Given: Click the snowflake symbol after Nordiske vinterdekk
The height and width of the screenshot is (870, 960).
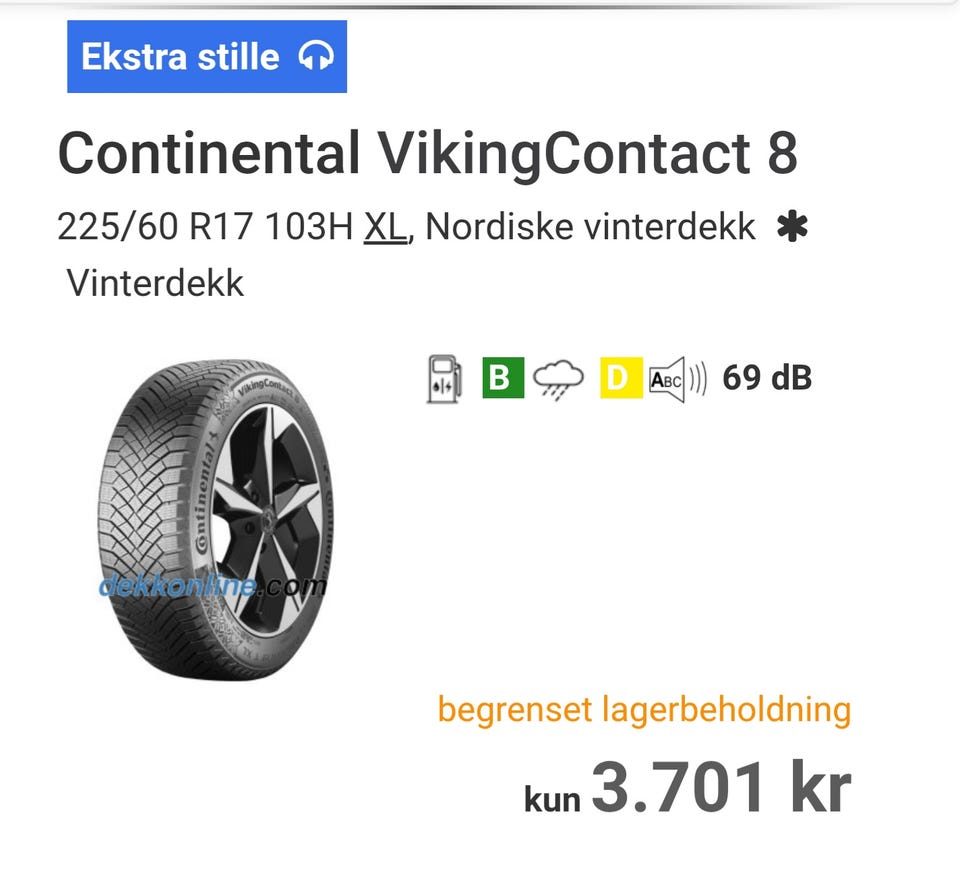Looking at the screenshot, I should click(x=791, y=229).
